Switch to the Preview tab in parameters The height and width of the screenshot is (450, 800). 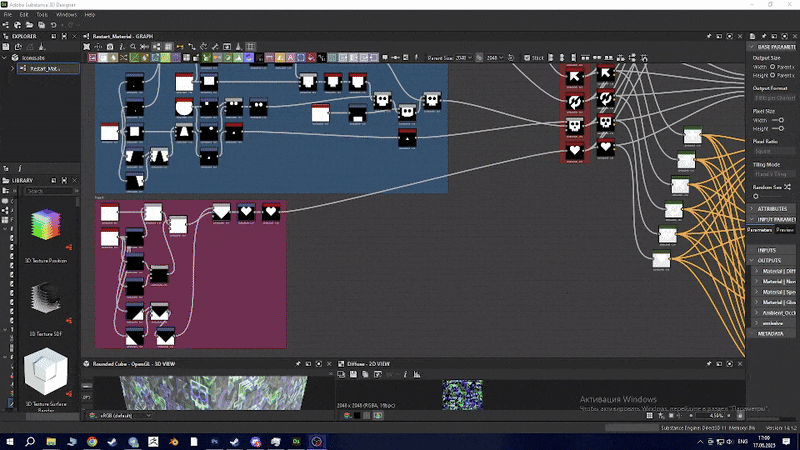tap(785, 230)
